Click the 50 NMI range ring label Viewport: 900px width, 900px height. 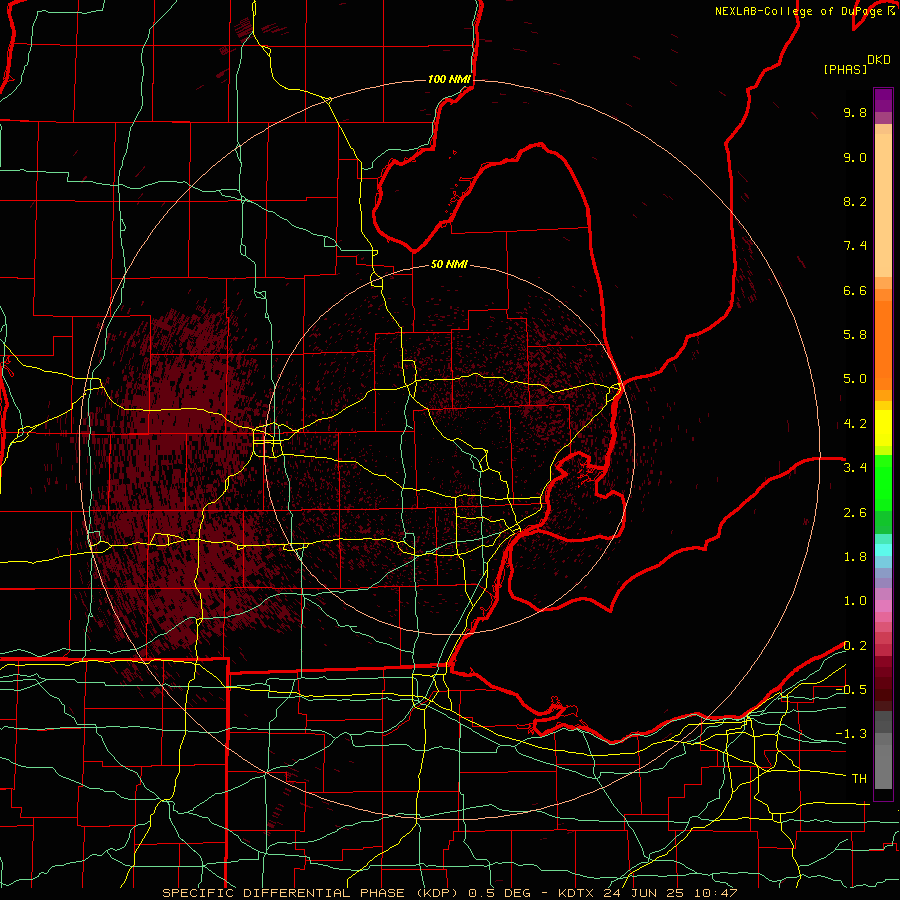point(449,264)
